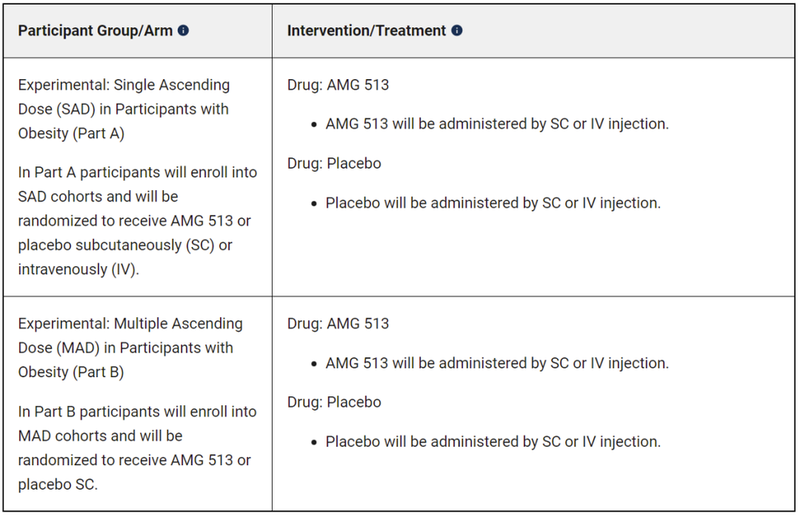Image resolution: width=800 pixels, height=517 pixels.
Task: Select the Participant Group/Arm column header text
Action: pos(95,30)
